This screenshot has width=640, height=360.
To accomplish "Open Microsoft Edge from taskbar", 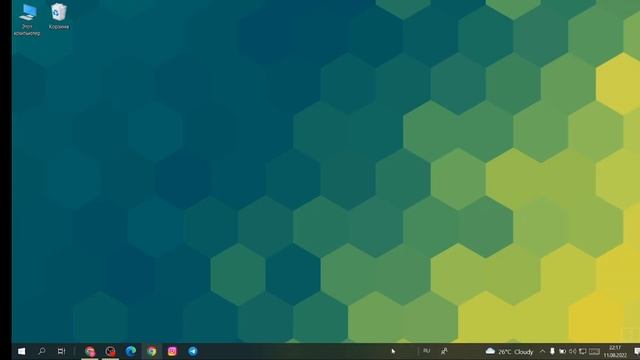I will (x=131, y=351).
